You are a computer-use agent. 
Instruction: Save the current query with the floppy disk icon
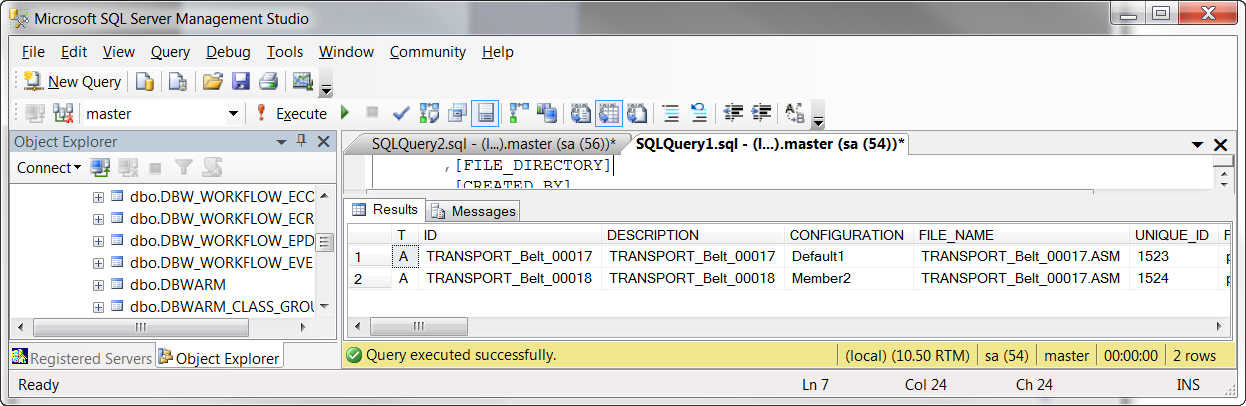click(x=240, y=81)
